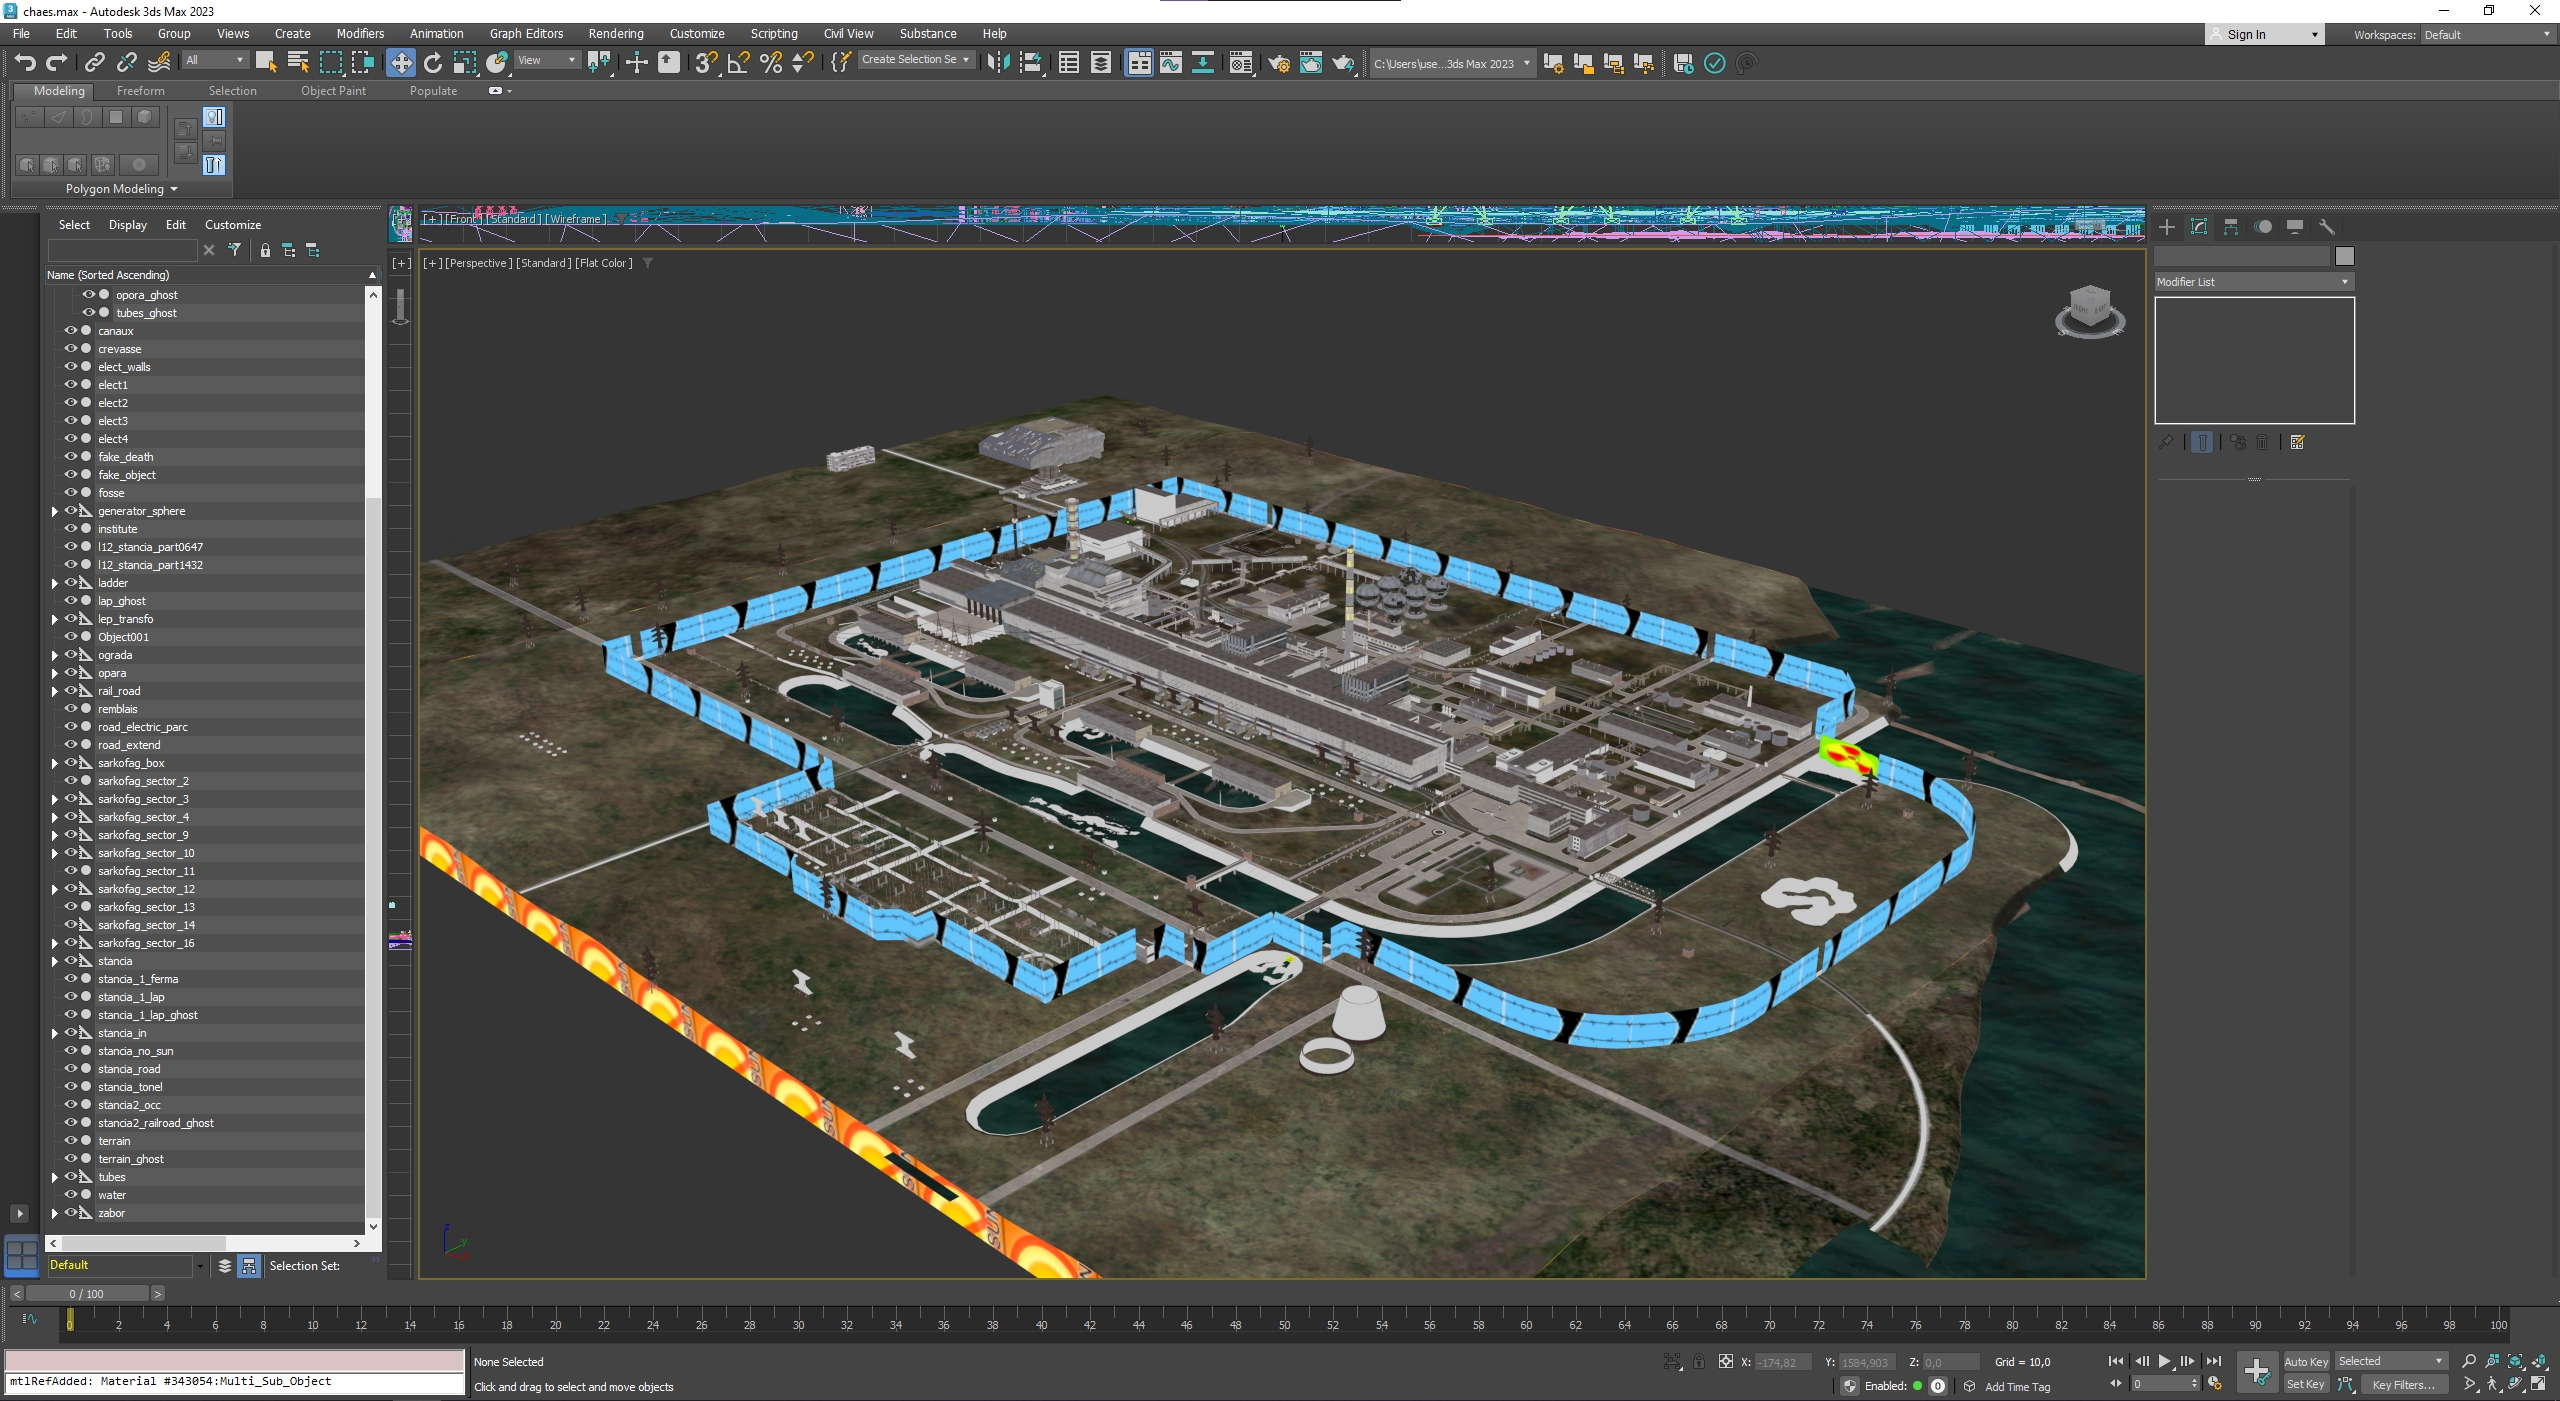Switch to the Freeform ribbon tab
Screen dimensions: 2560x1401
(x=140, y=91)
